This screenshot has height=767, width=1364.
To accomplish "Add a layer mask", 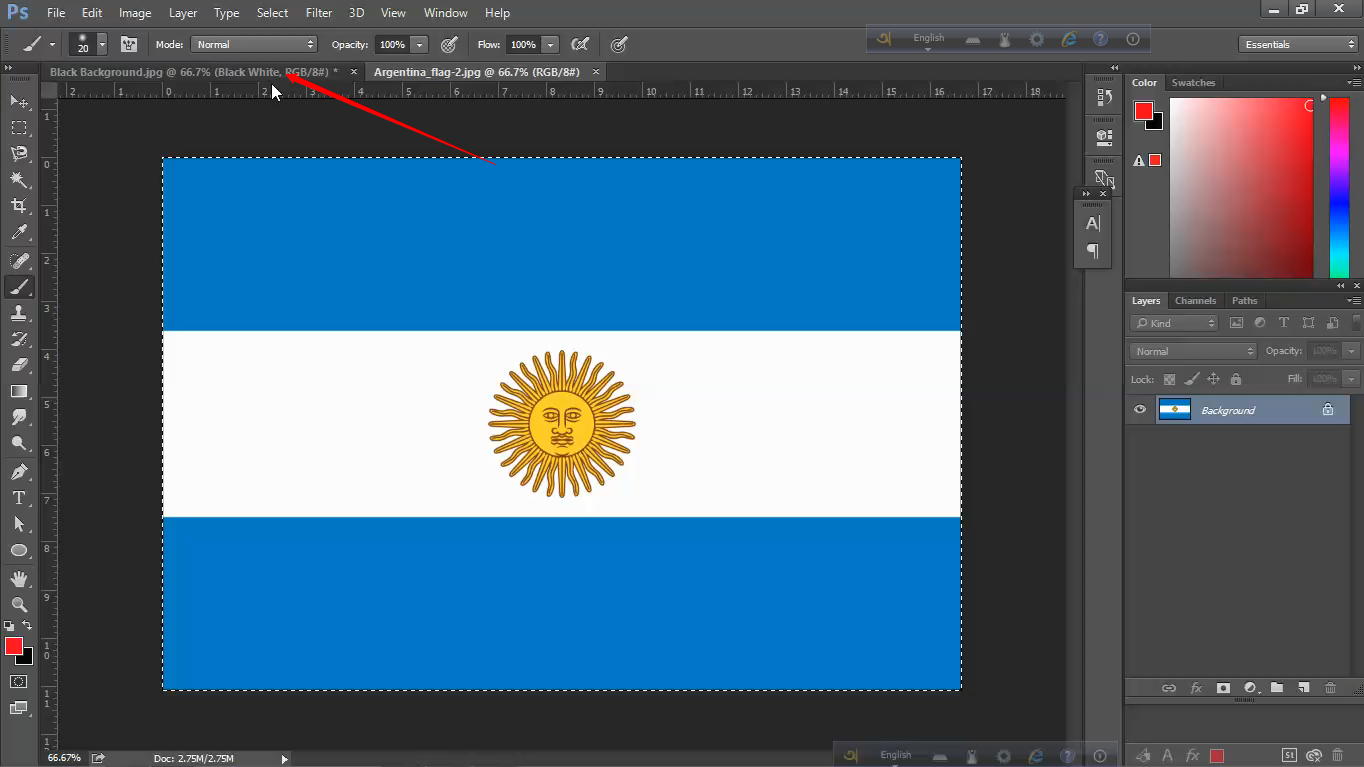I will (x=1223, y=688).
